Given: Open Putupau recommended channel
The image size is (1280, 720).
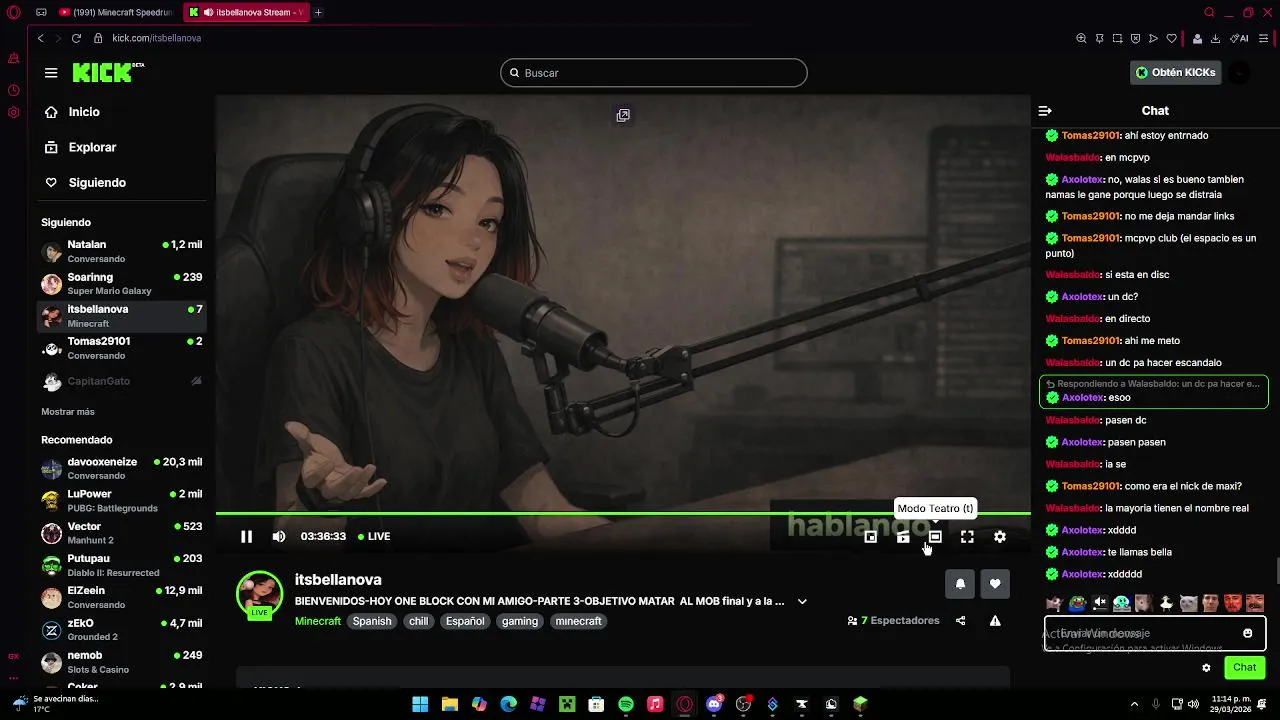Looking at the screenshot, I should 121,565.
